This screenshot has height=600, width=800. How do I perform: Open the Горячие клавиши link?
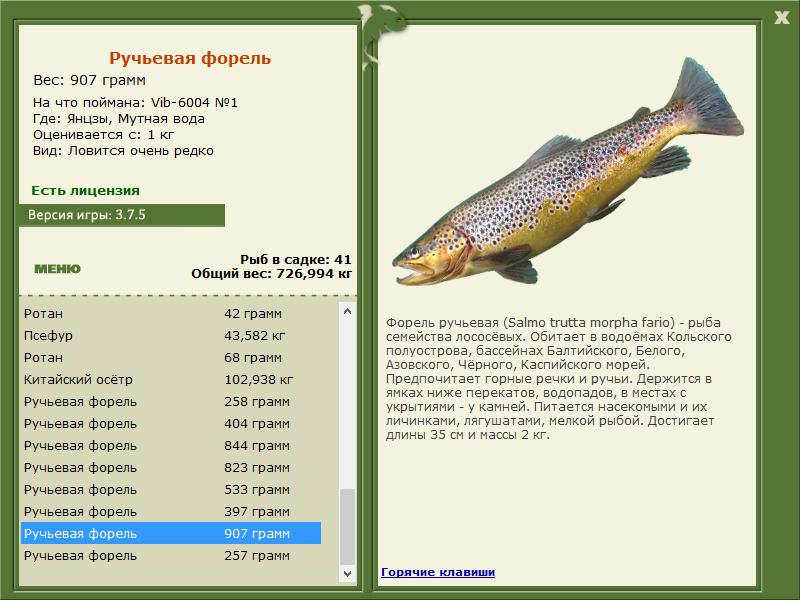pyautogui.click(x=438, y=572)
